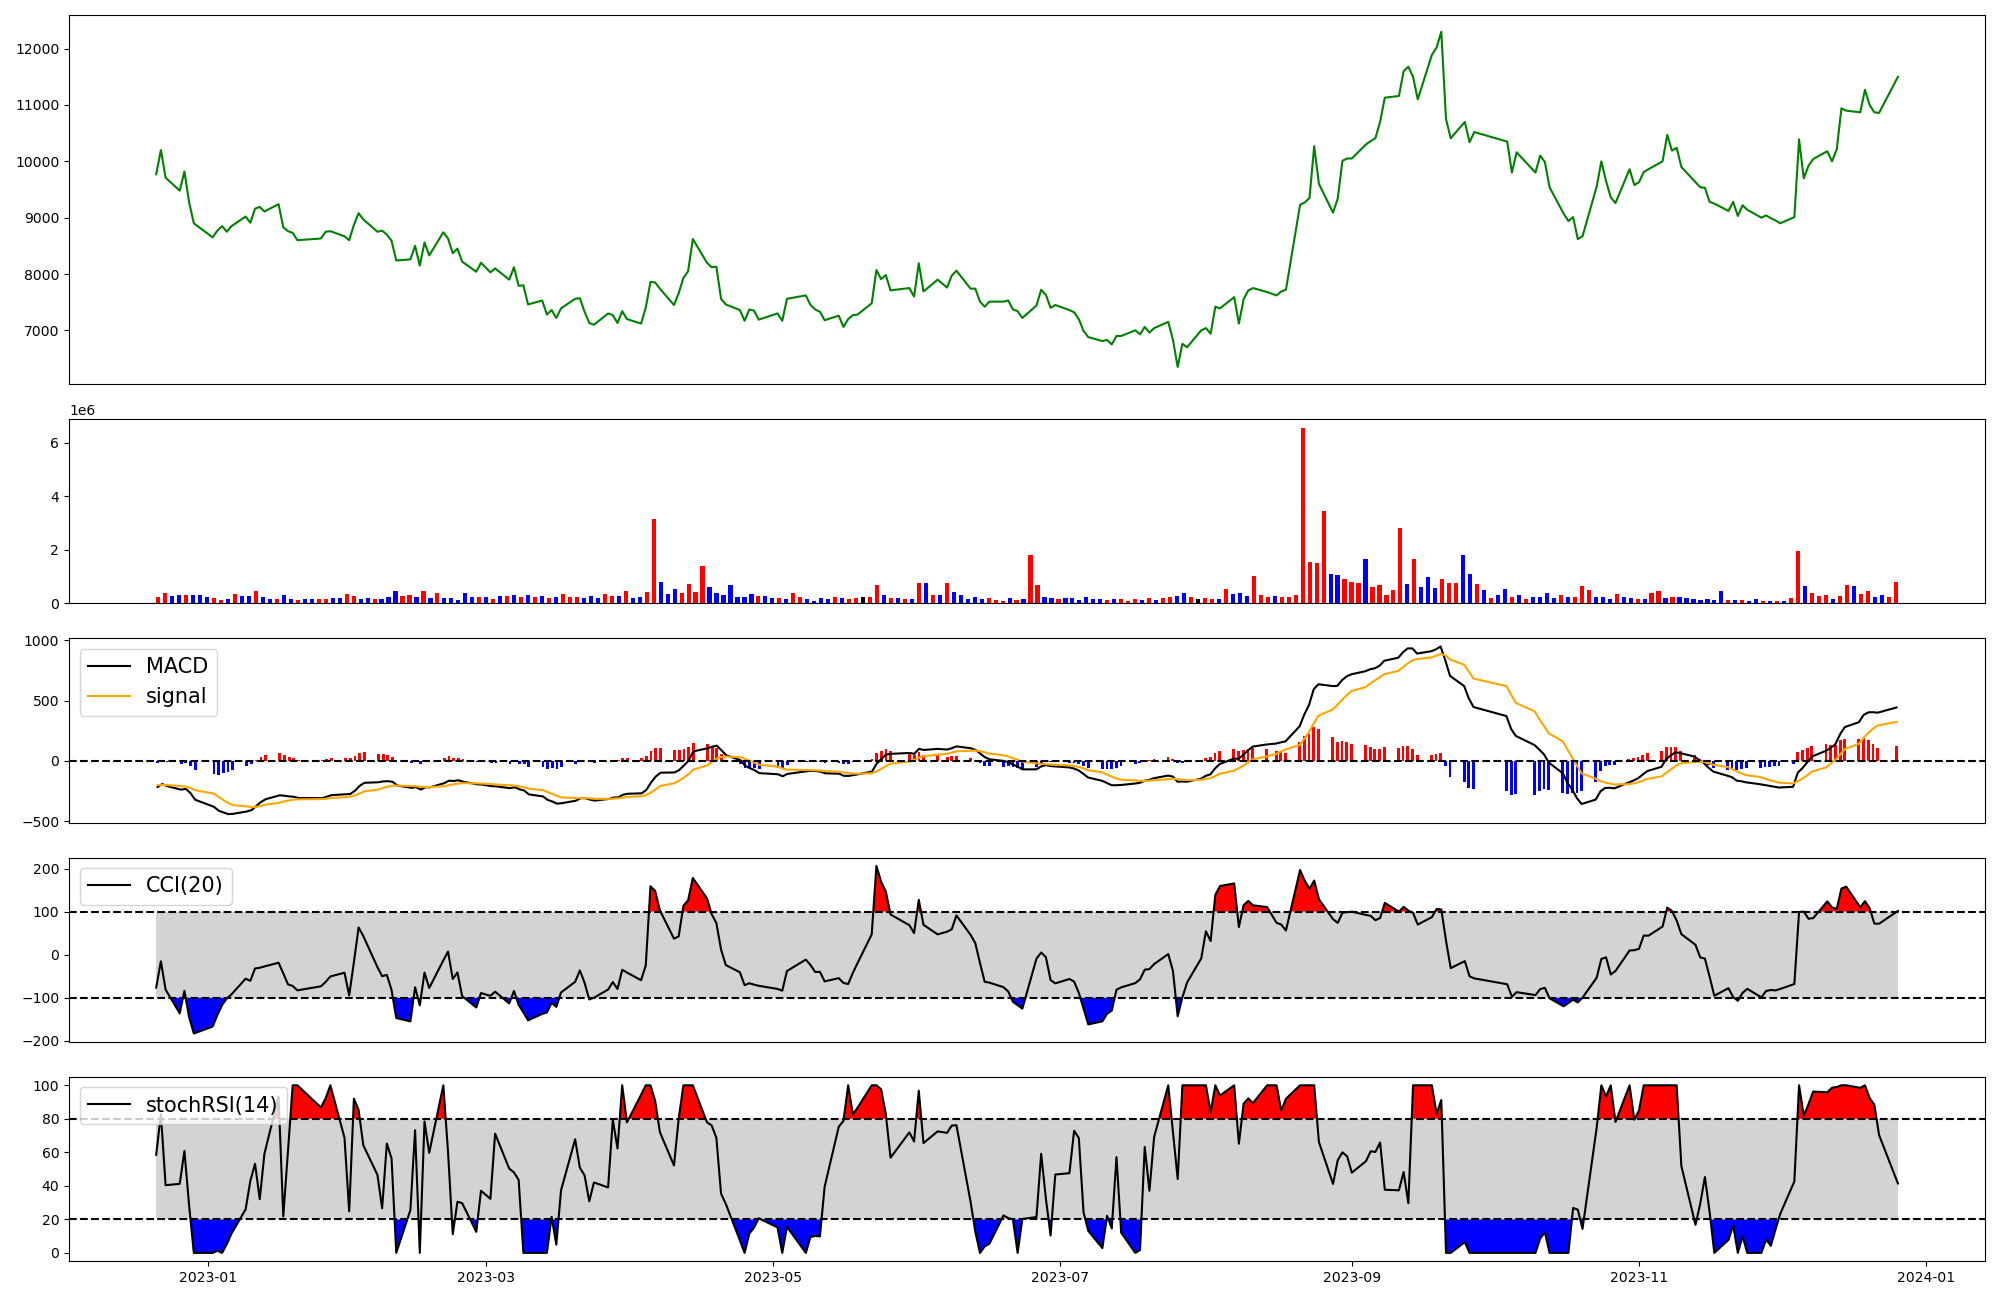Select the 2023-05 date axis label
This screenshot has width=2000, height=1300.
click(x=773, y=1277)
